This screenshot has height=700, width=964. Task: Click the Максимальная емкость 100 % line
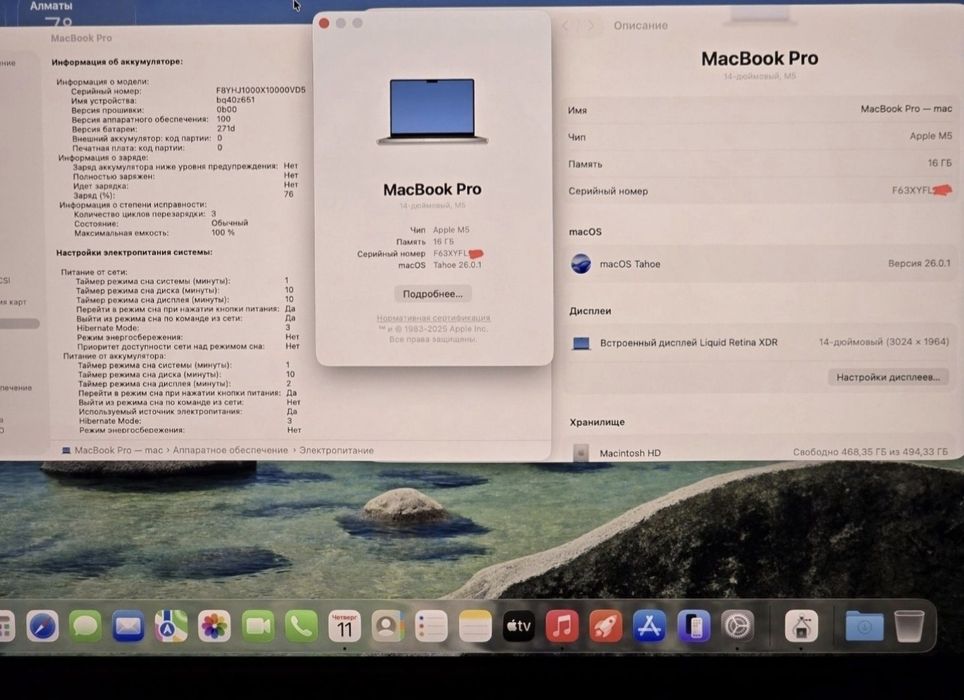point(154,233)
